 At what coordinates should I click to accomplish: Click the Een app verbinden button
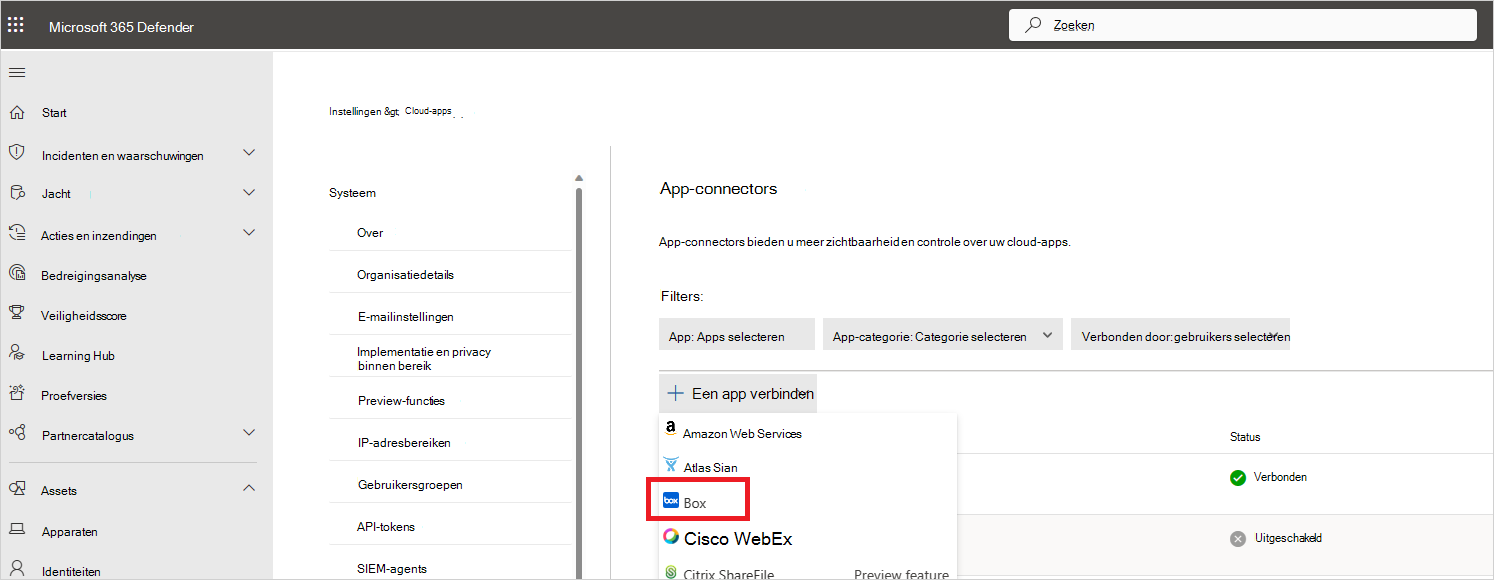(739, 393)
